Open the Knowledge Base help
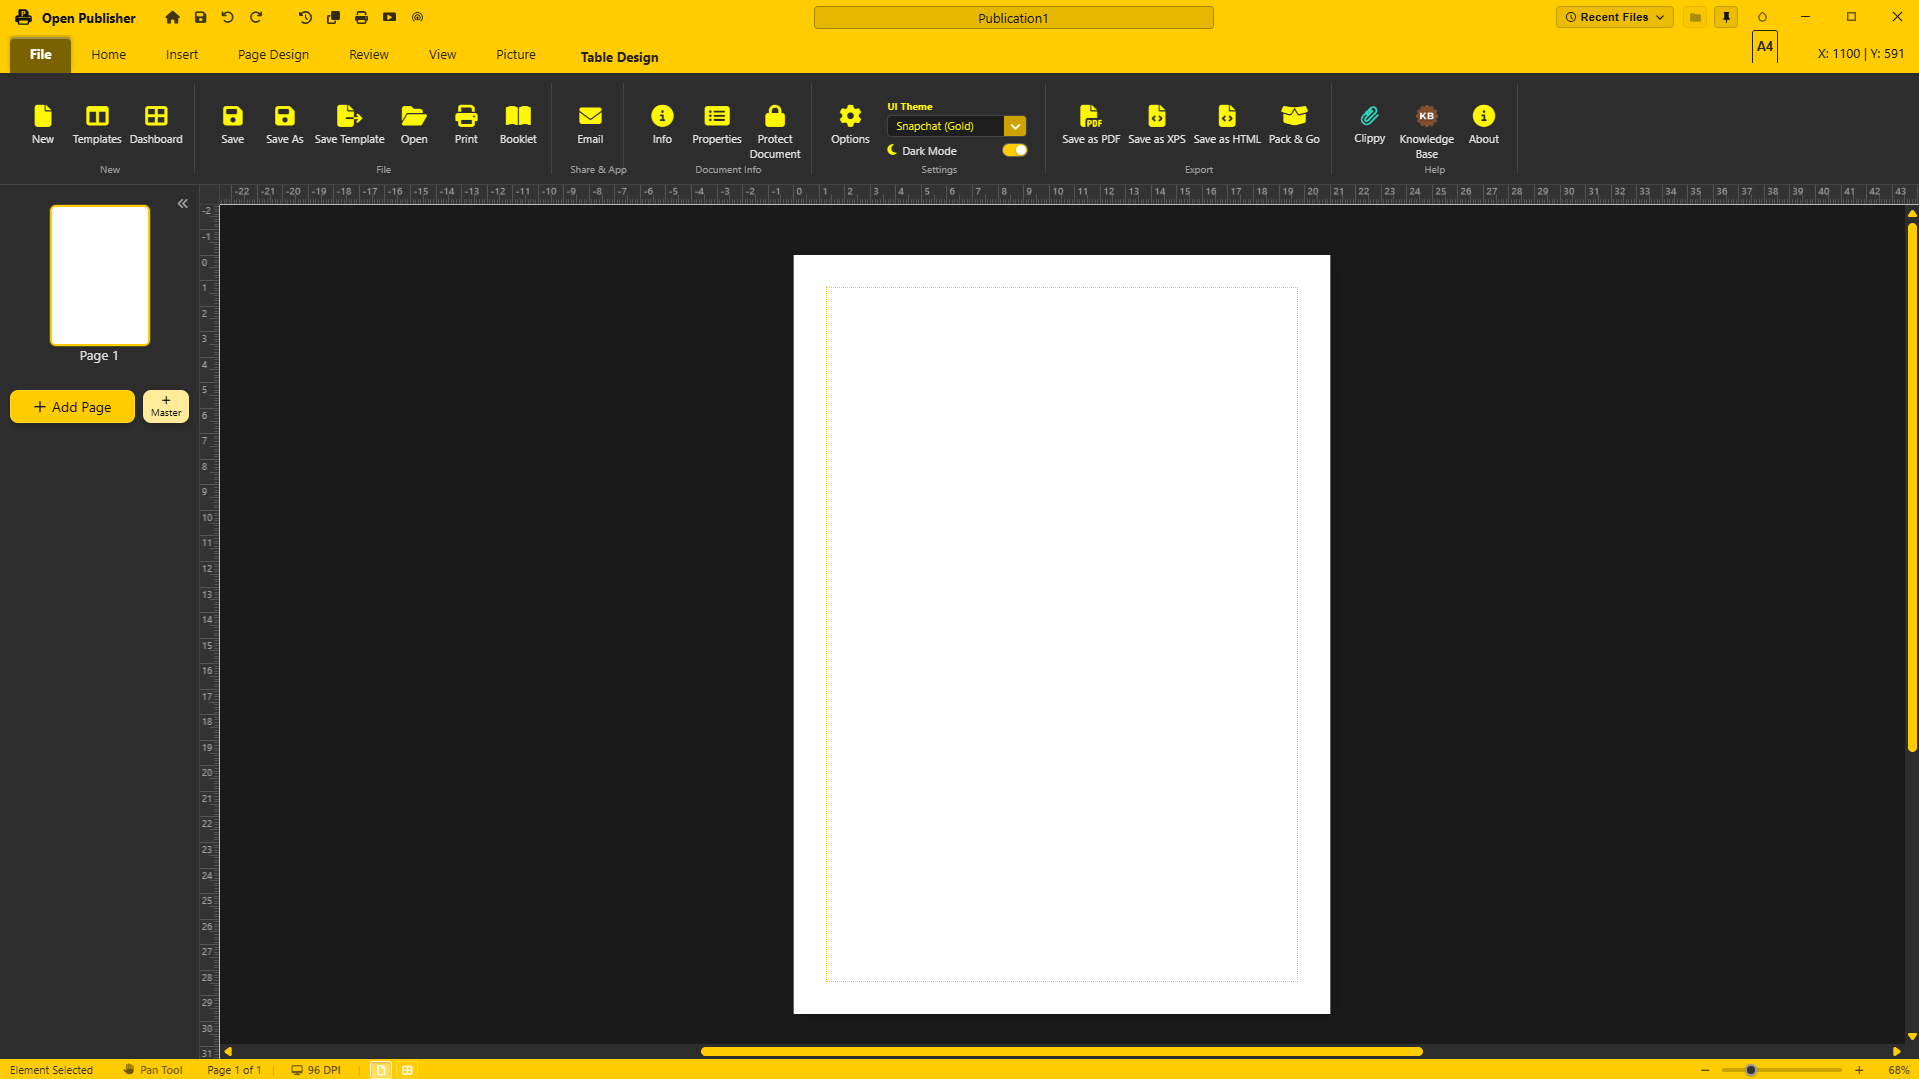1919x1079 pixels. pos(1427,132)
